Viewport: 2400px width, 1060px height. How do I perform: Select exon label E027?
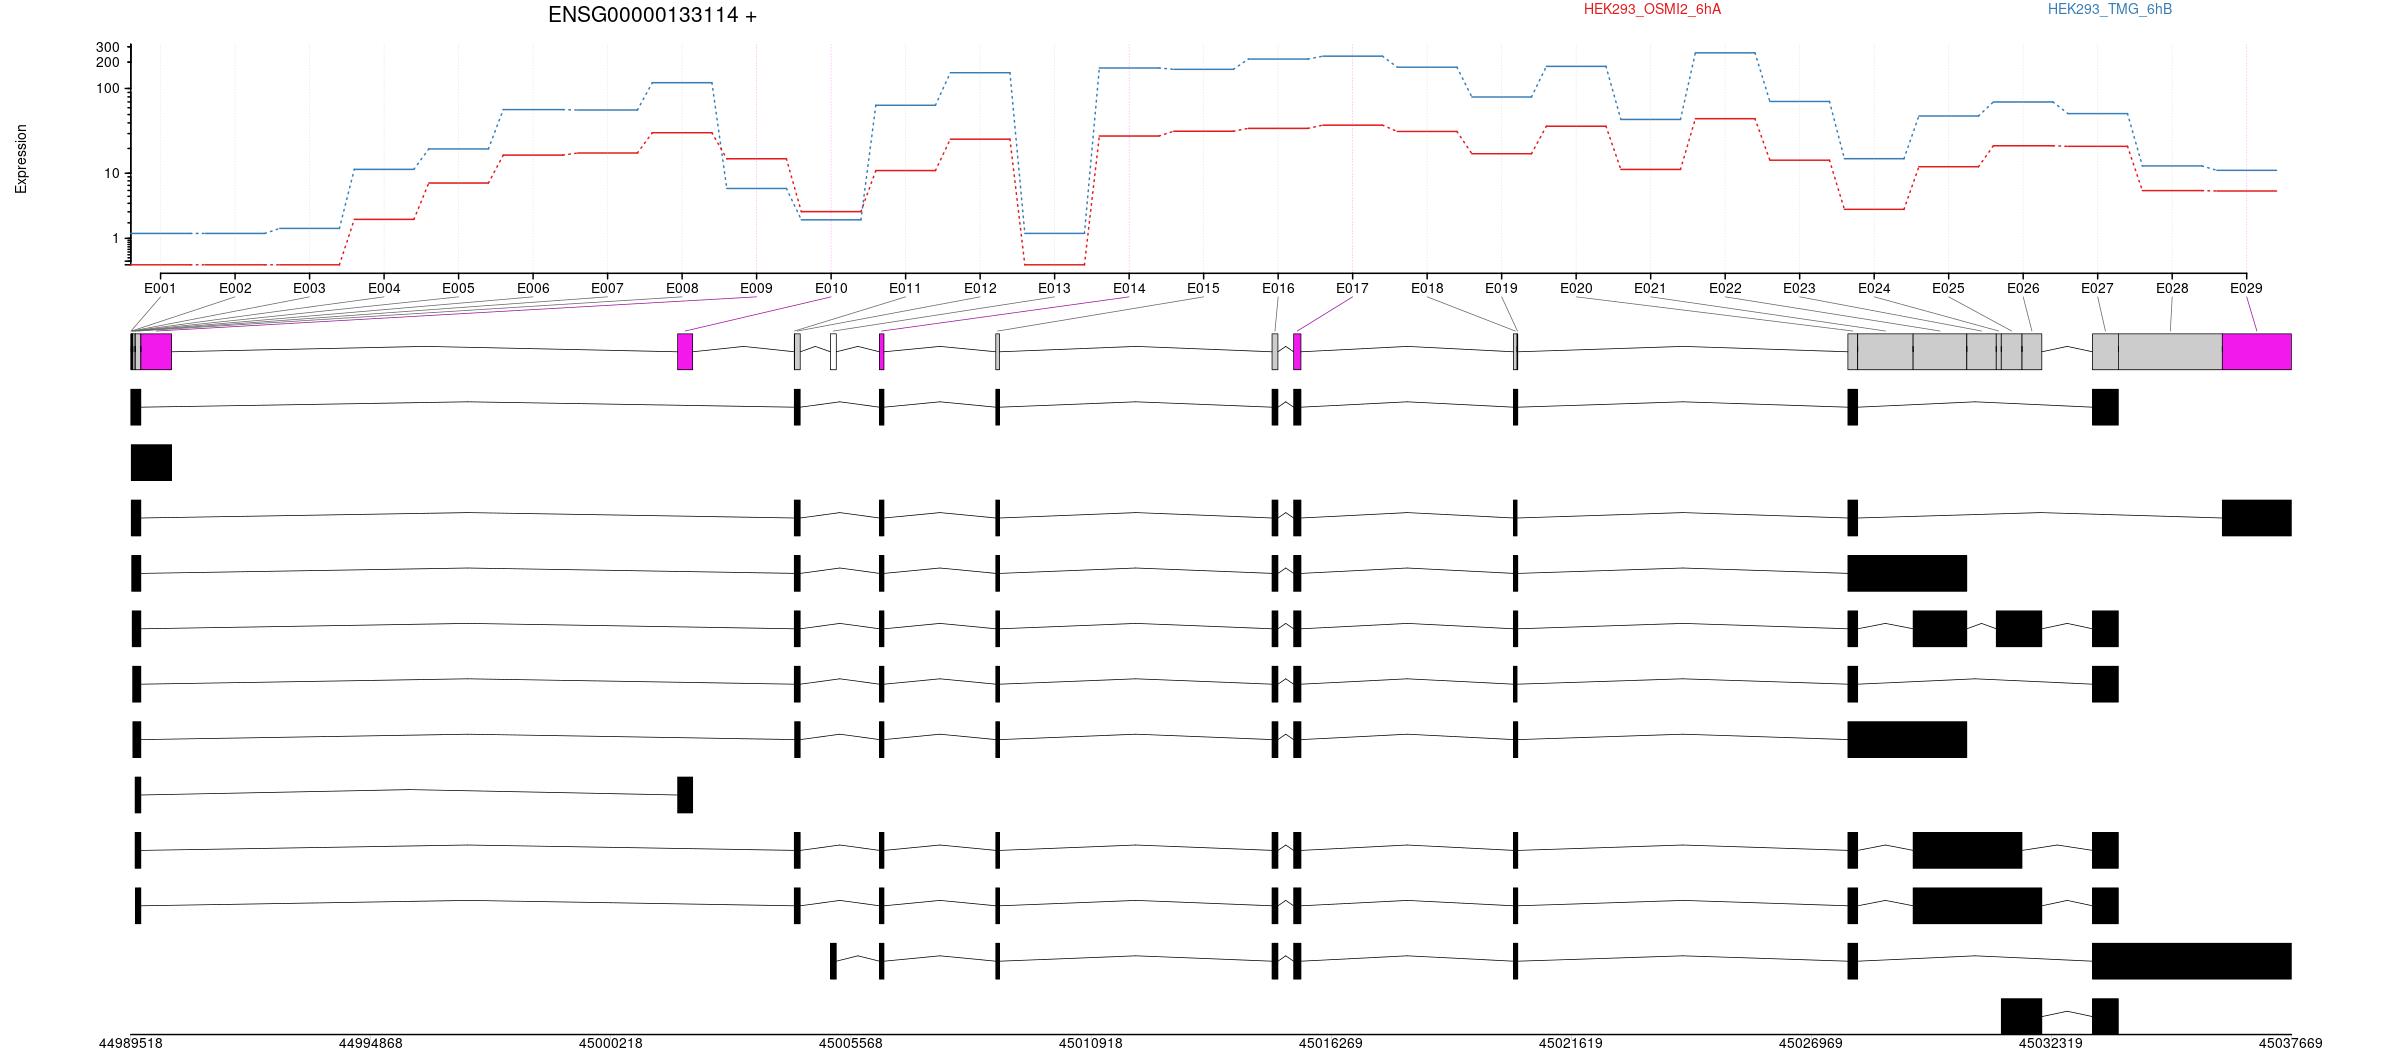tap(2097, 288)
